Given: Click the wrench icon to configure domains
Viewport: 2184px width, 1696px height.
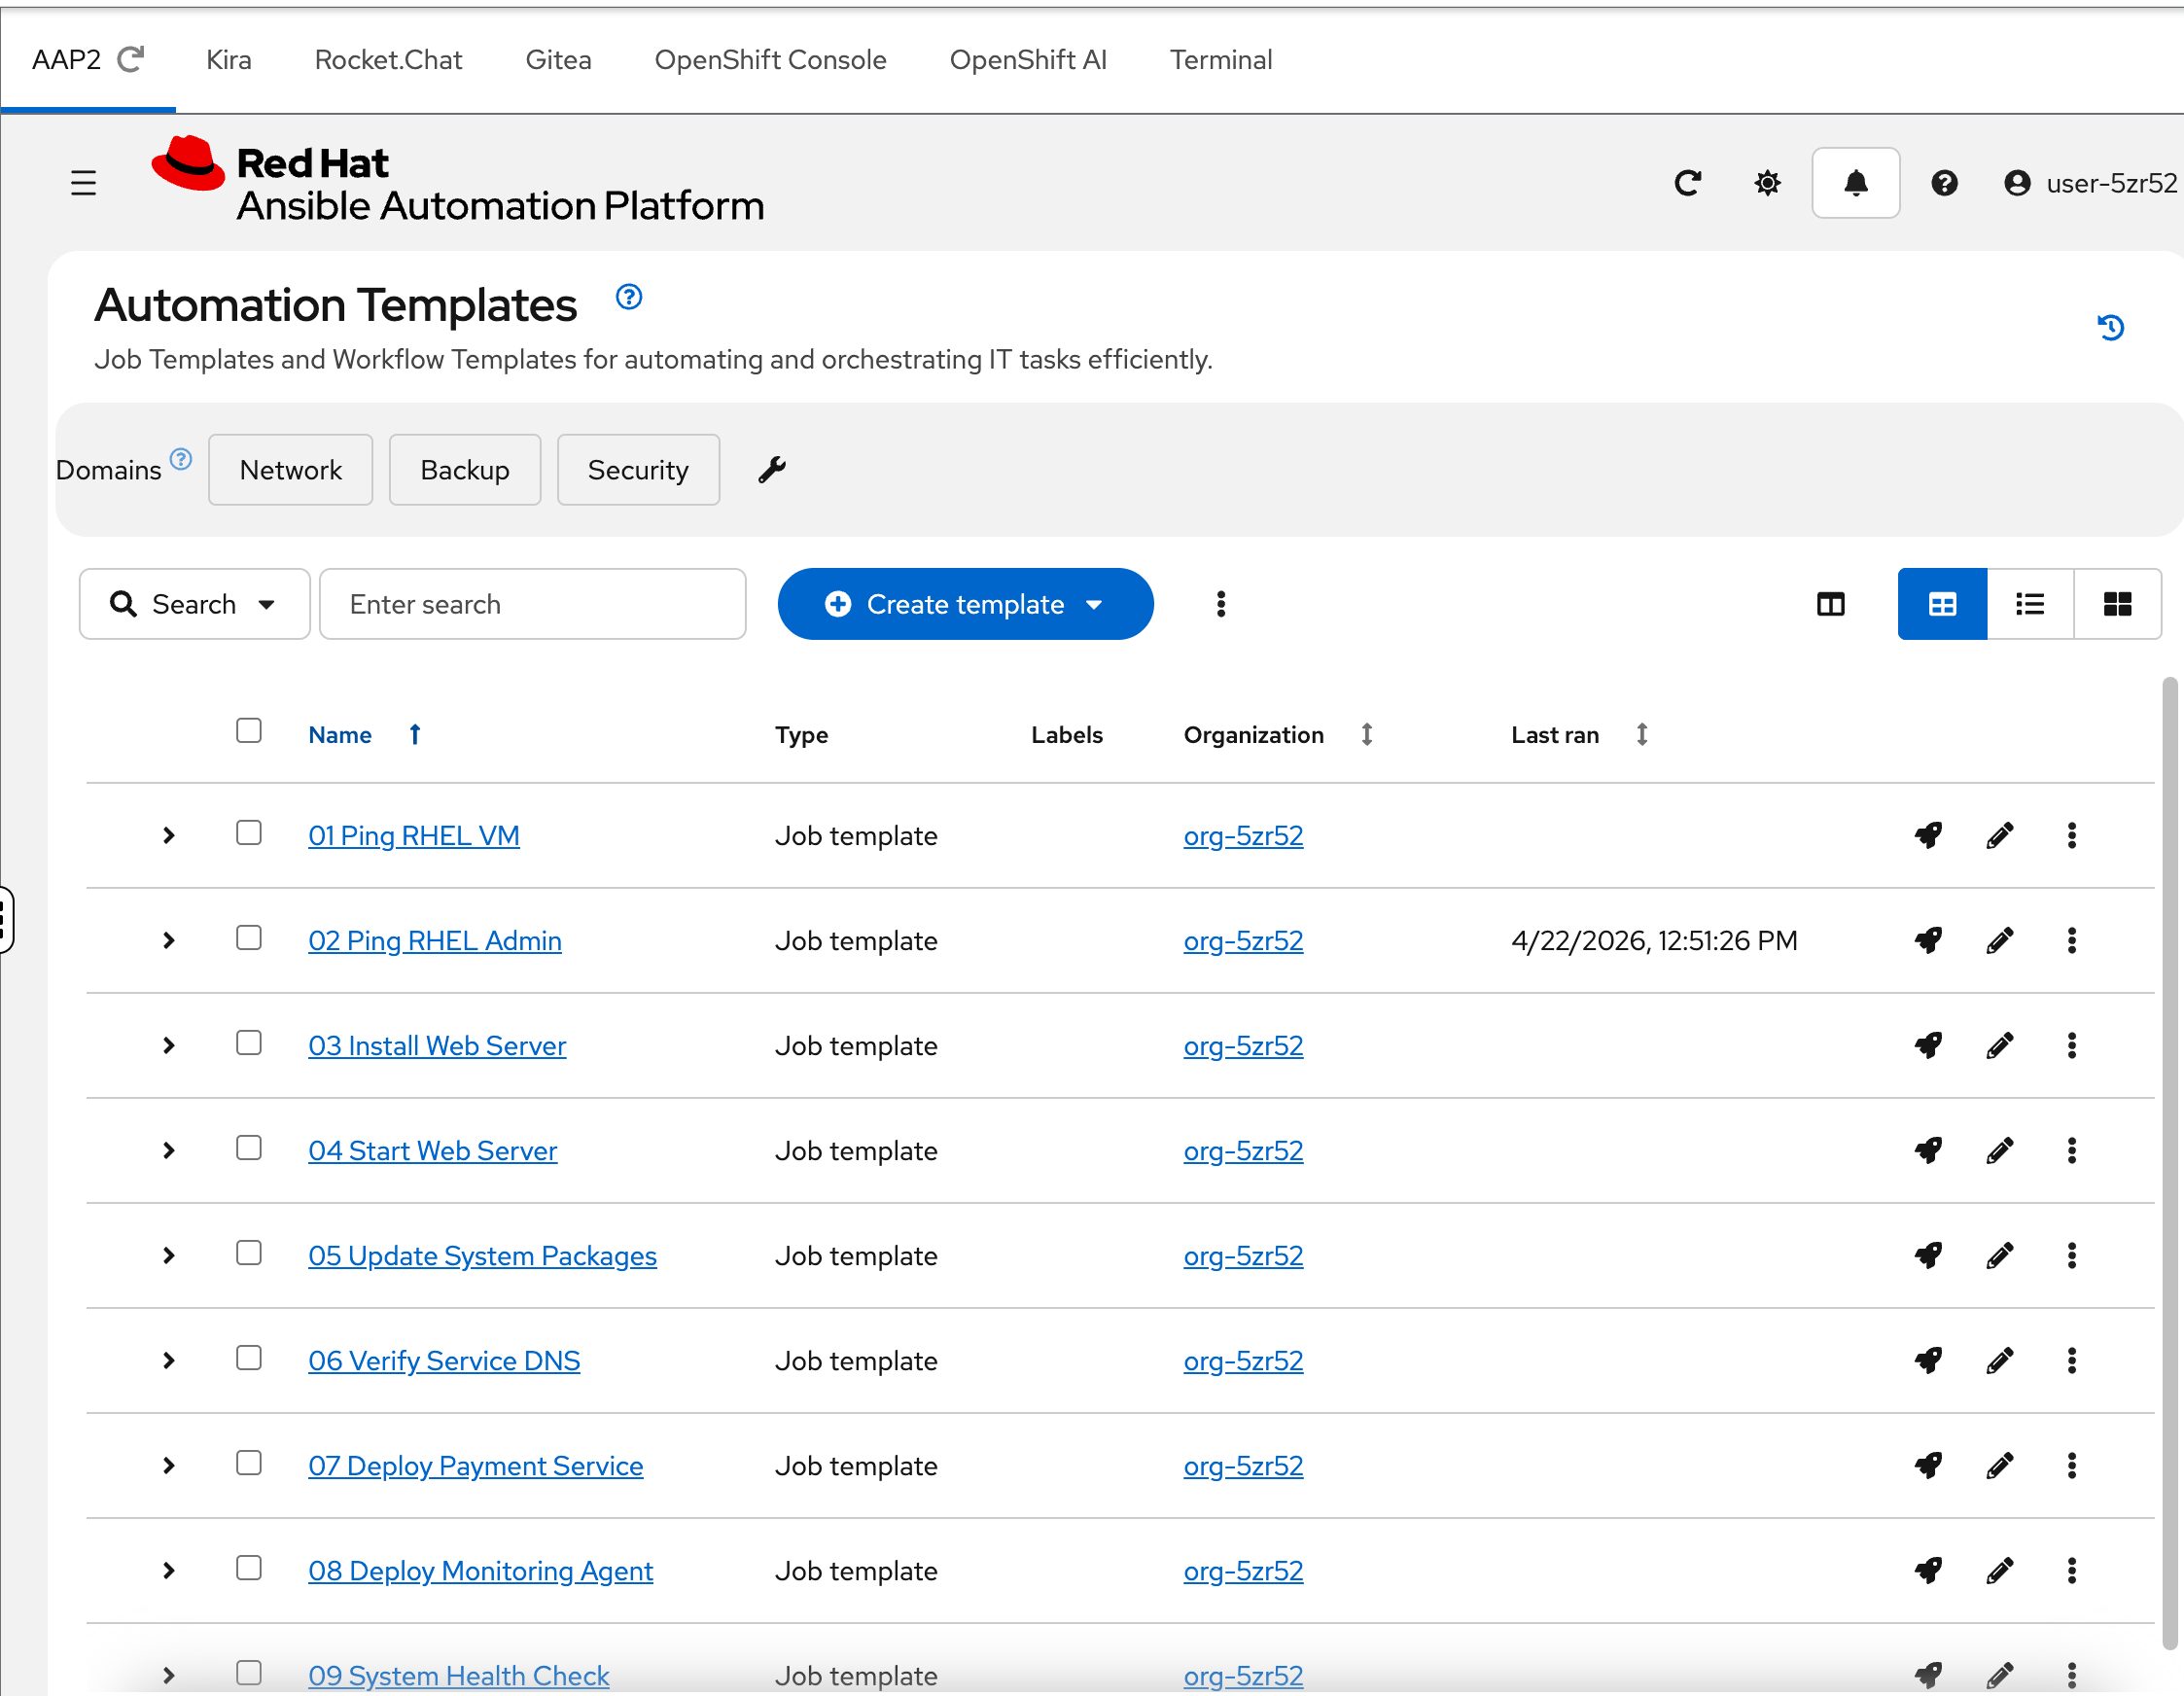Looking at the screenshot, I should (771, 469).
